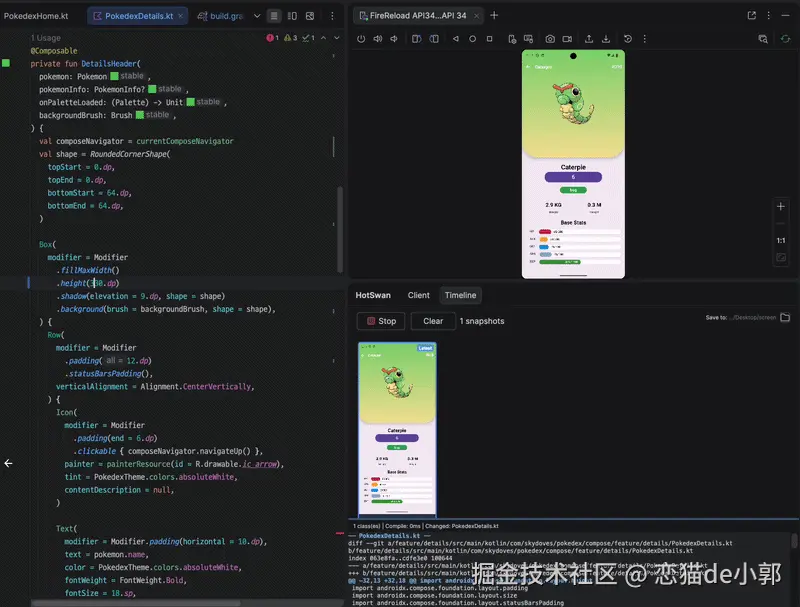Close the FireReload API34 device tab

pos(477,16)
